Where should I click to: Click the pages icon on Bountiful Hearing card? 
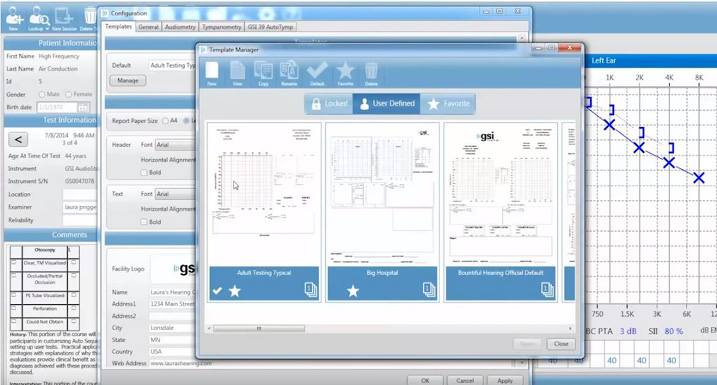(x=547, y=289)
